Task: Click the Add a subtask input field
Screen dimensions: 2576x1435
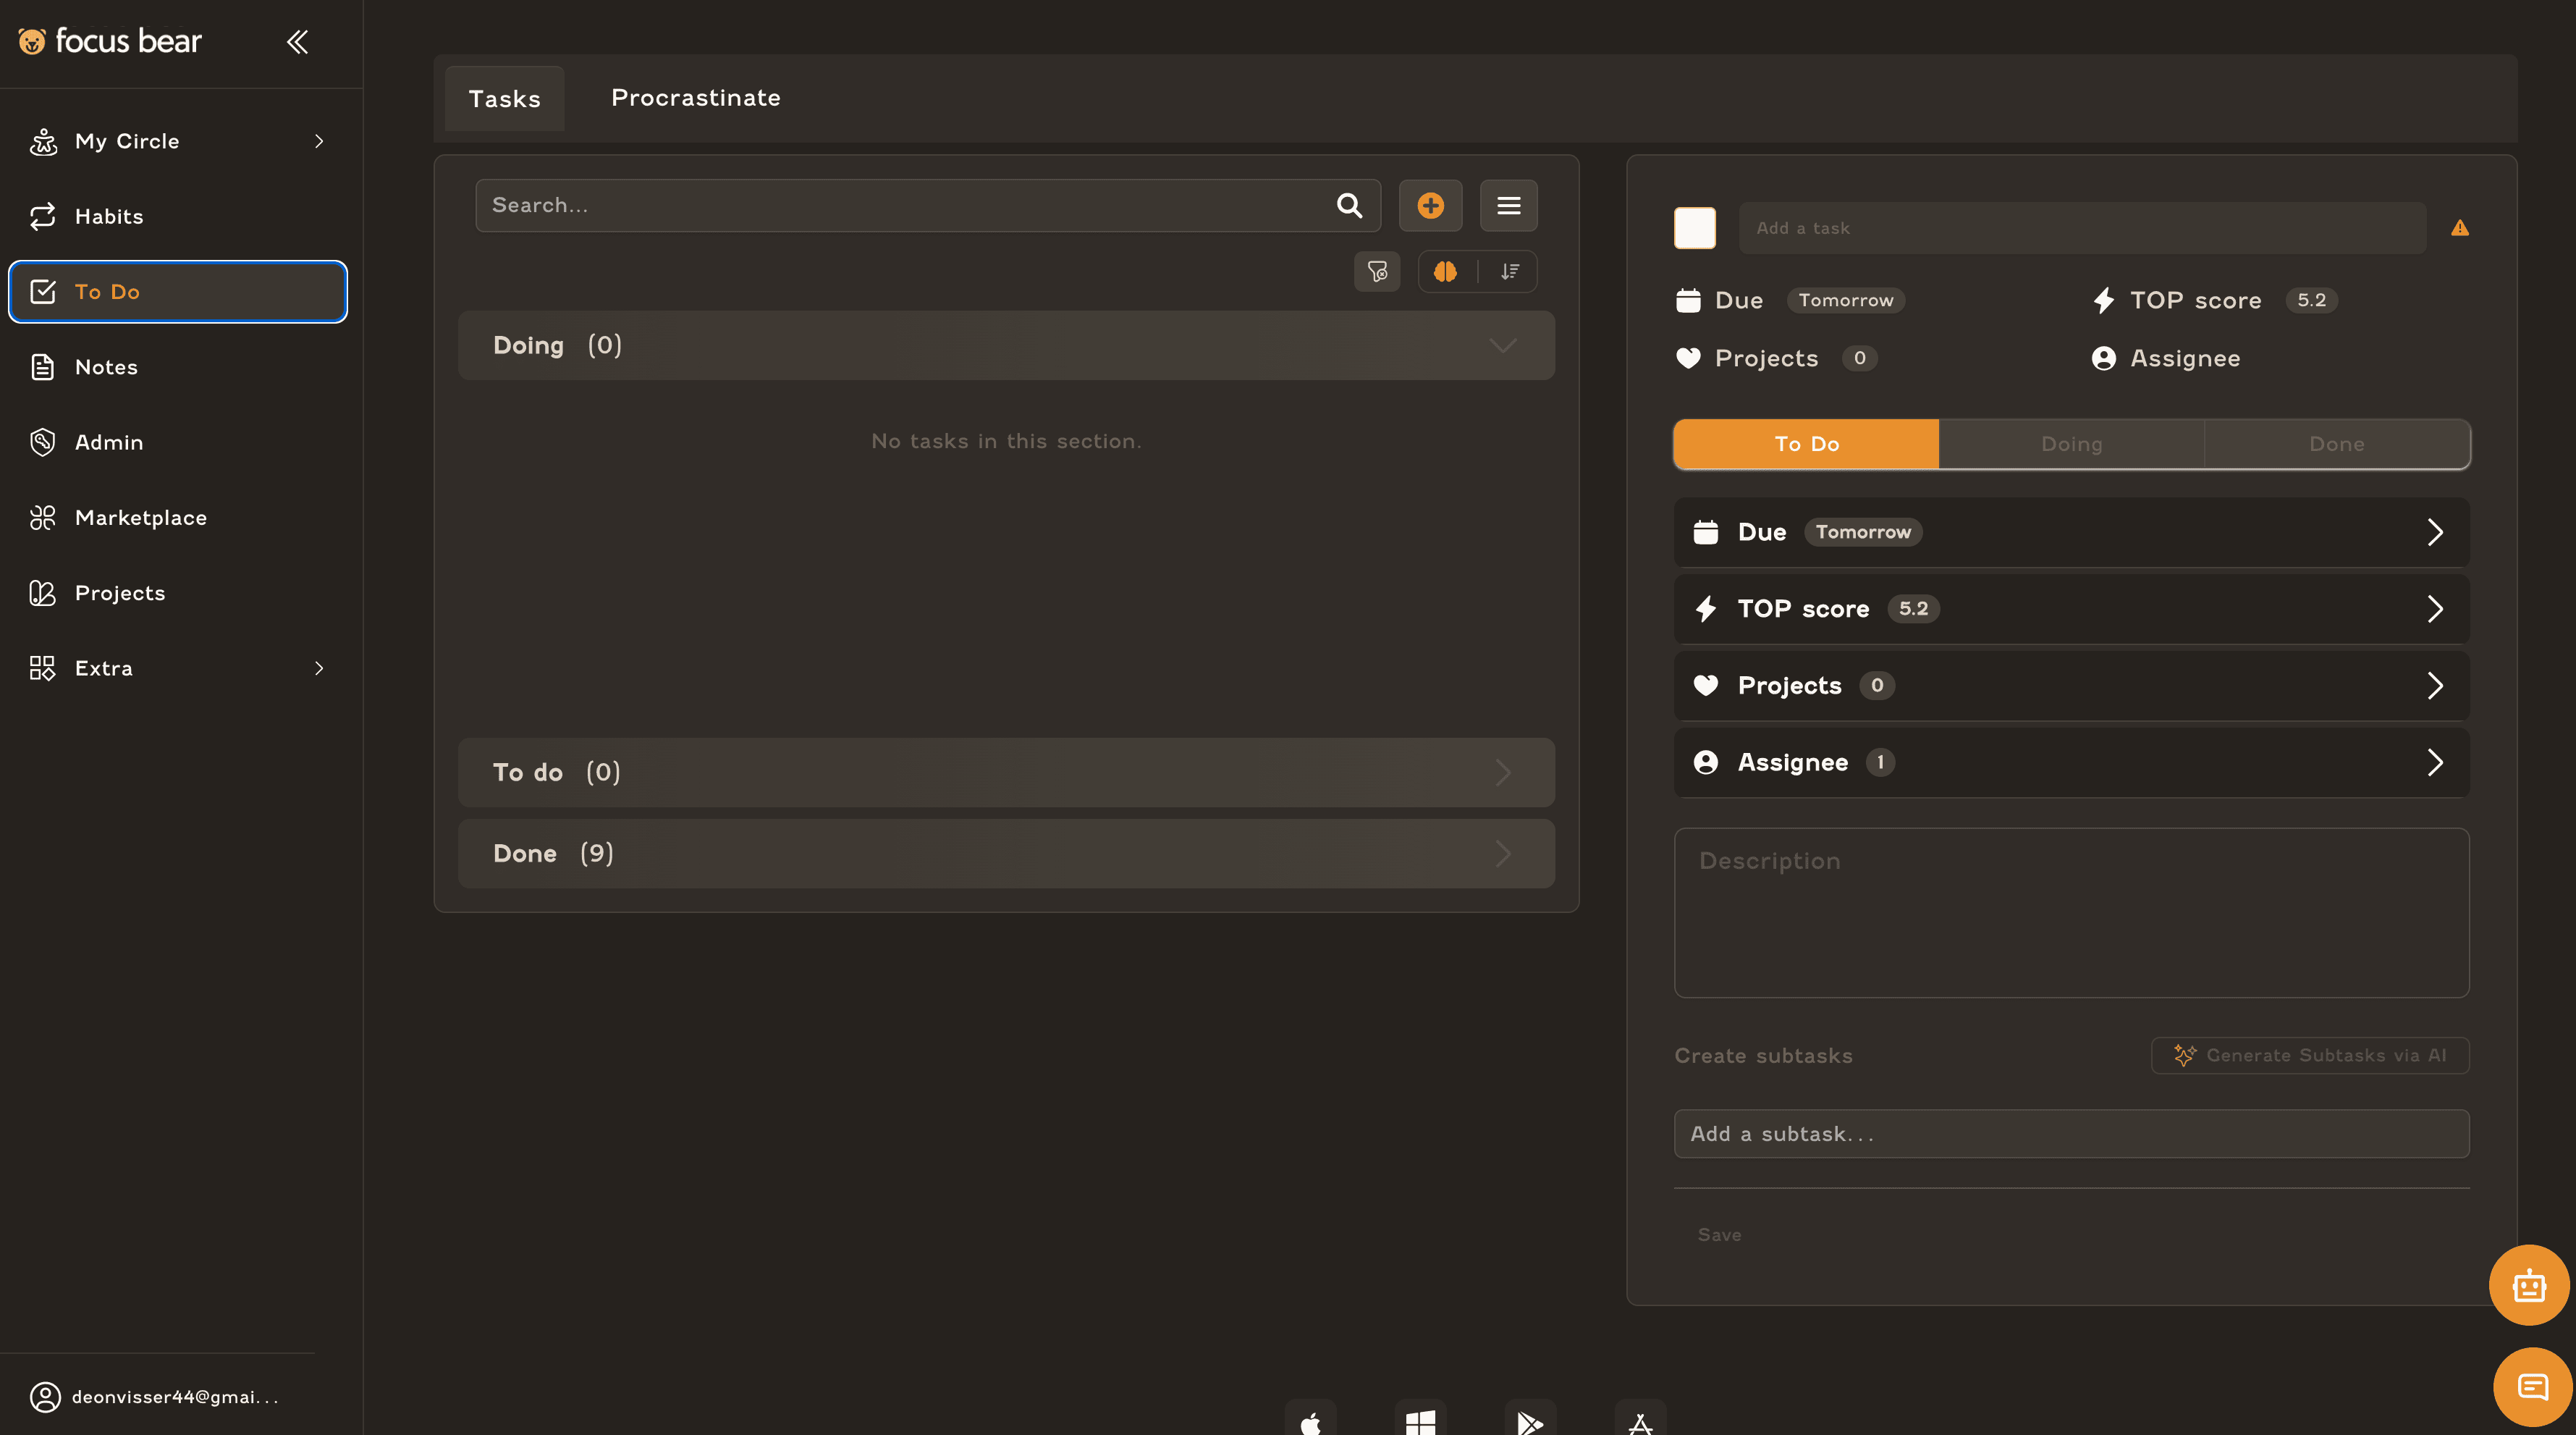Action: [x=2071, y=1133]
